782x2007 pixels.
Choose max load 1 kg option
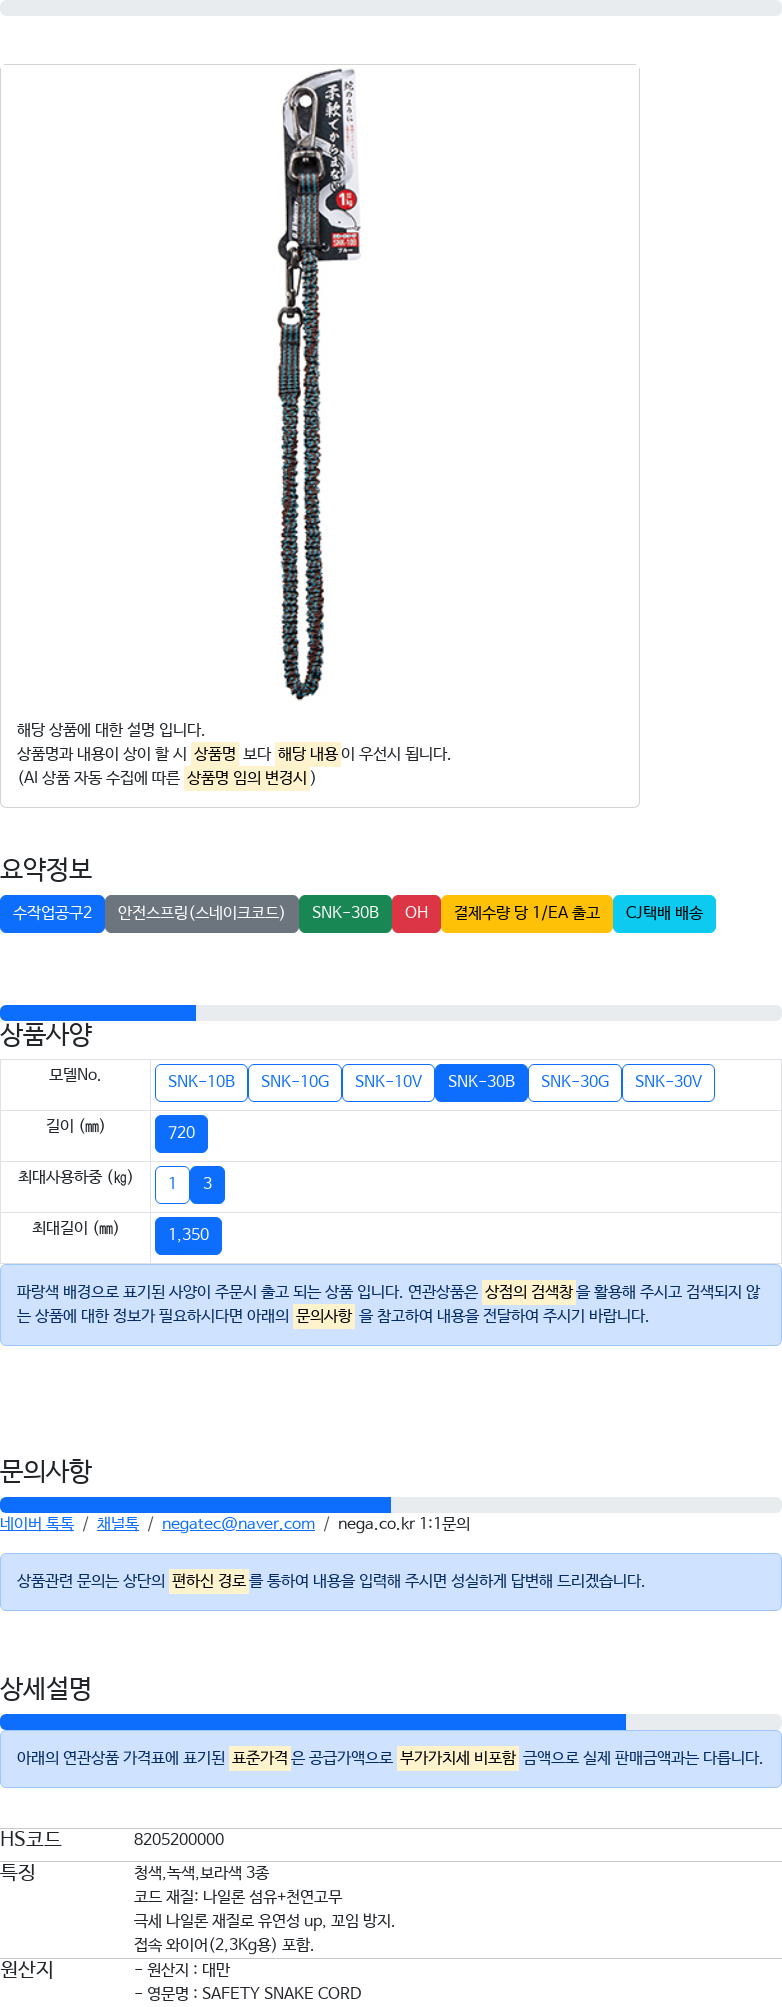(172, 1184)
